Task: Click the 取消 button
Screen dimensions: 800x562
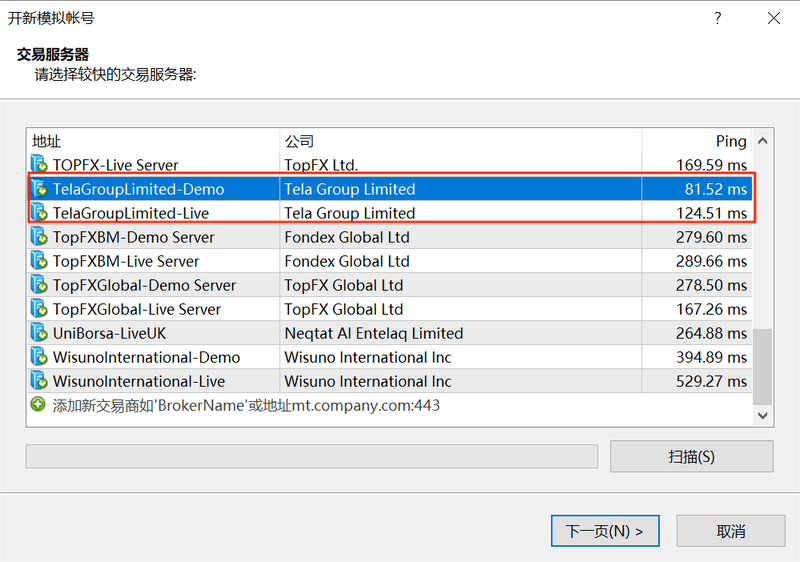Action: (x=731, y=531)
